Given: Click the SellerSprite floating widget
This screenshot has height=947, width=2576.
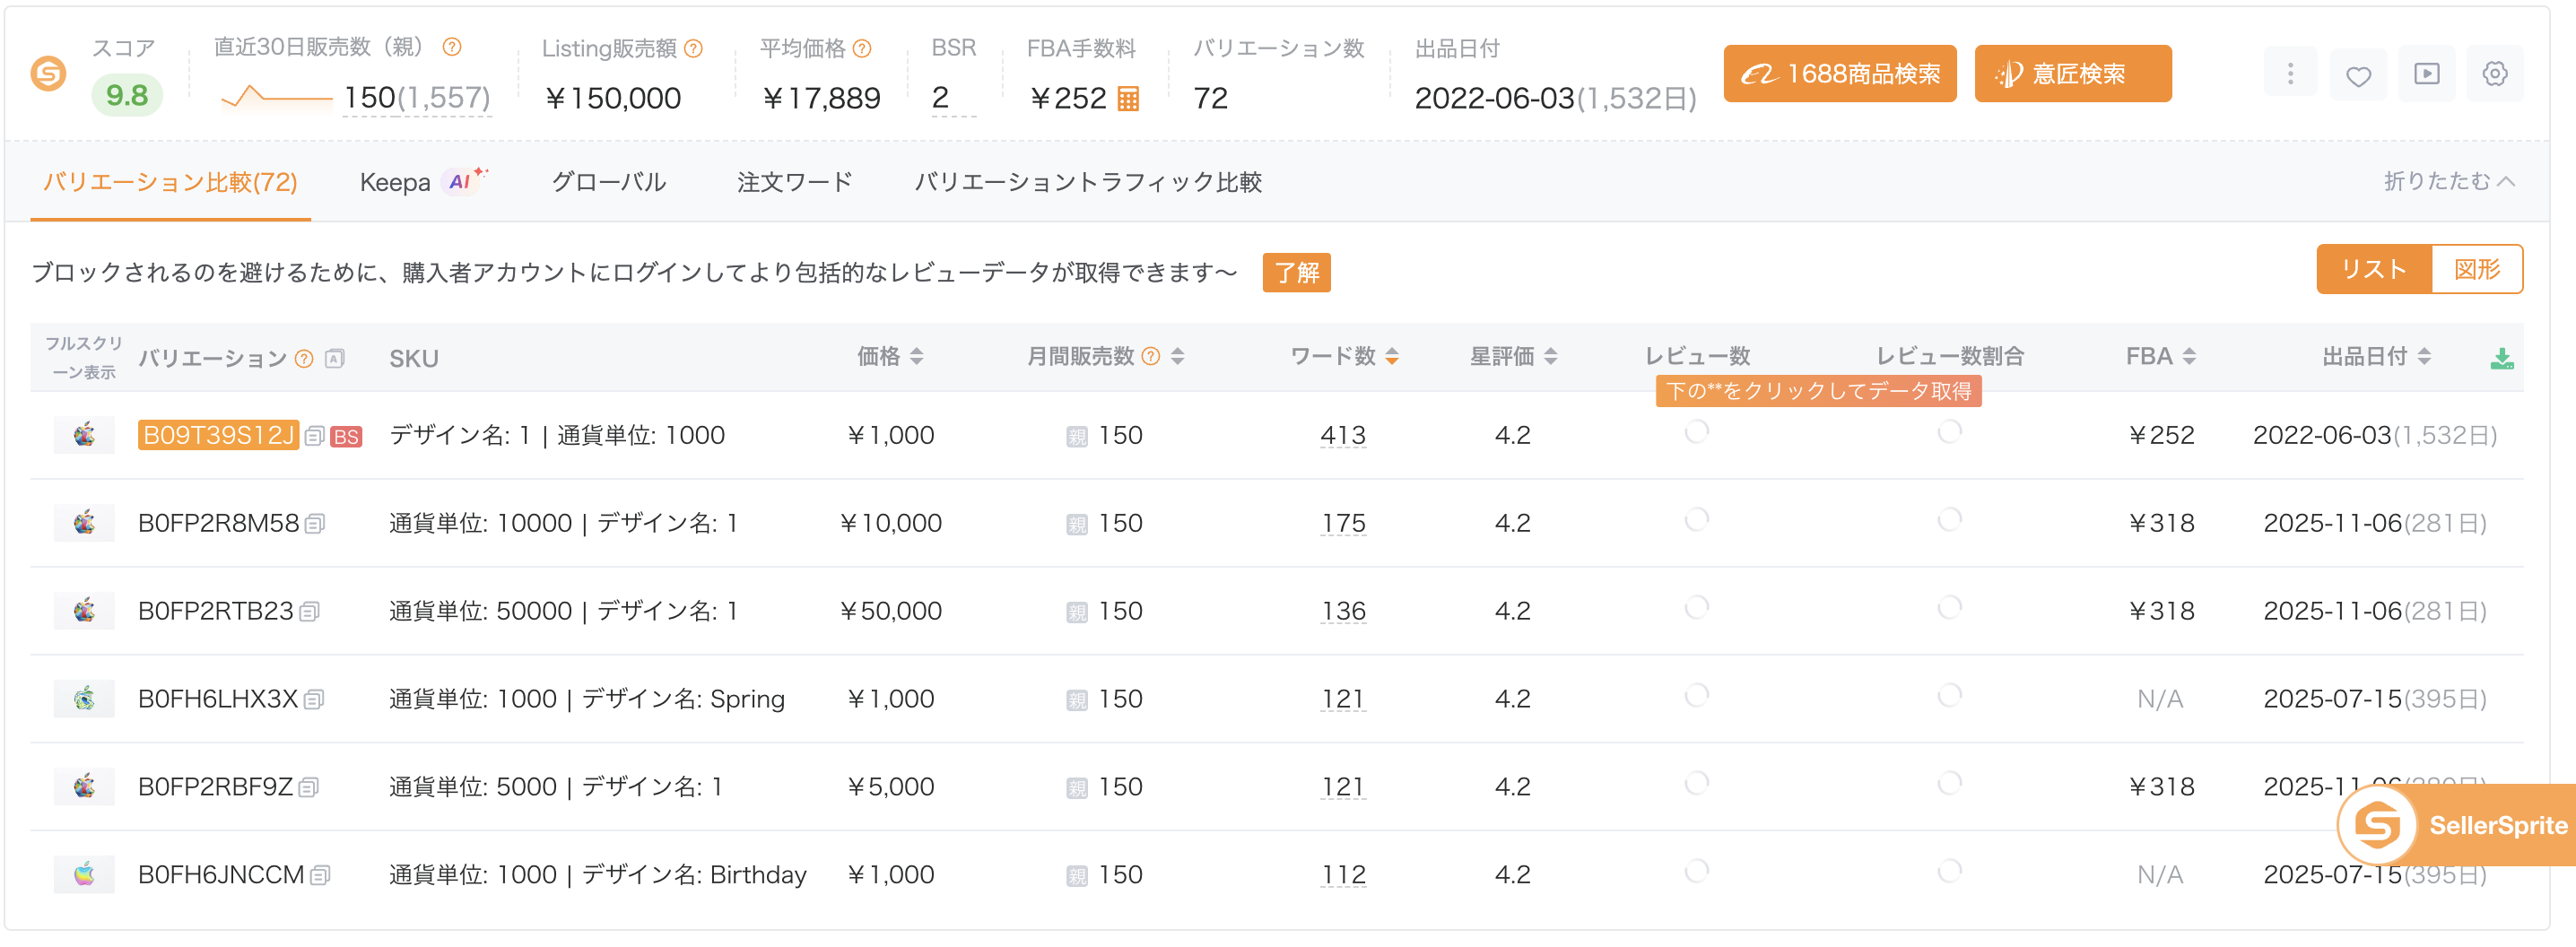Looking at the screenshot, I should 2456,825.
